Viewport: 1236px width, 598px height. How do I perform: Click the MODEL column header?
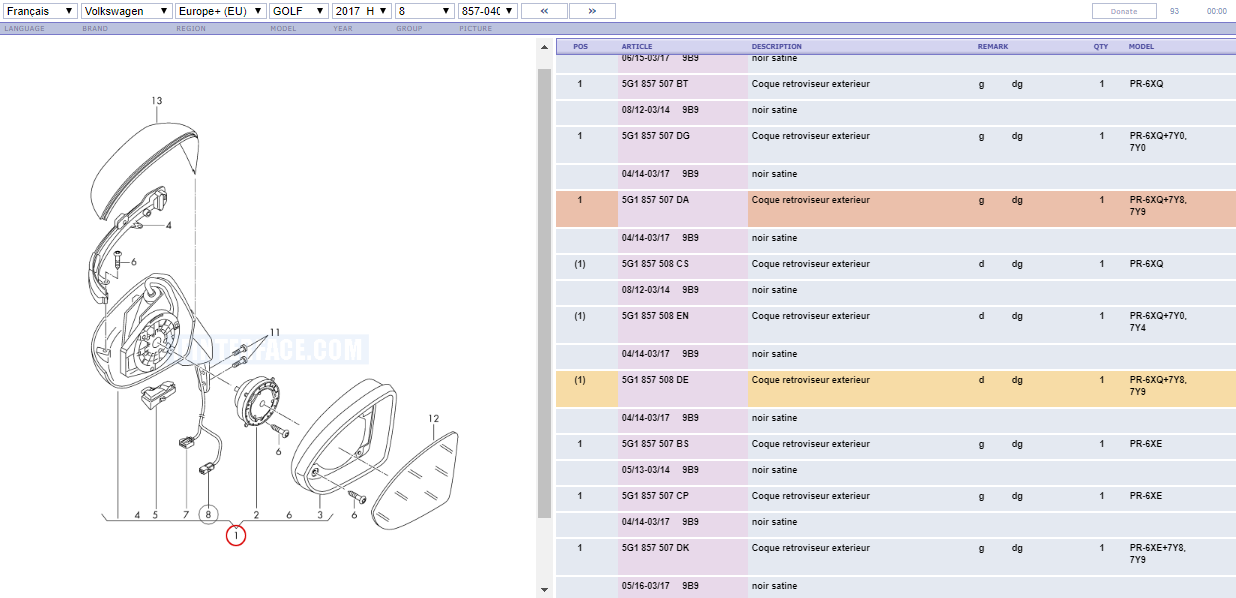coord(1141,47)
